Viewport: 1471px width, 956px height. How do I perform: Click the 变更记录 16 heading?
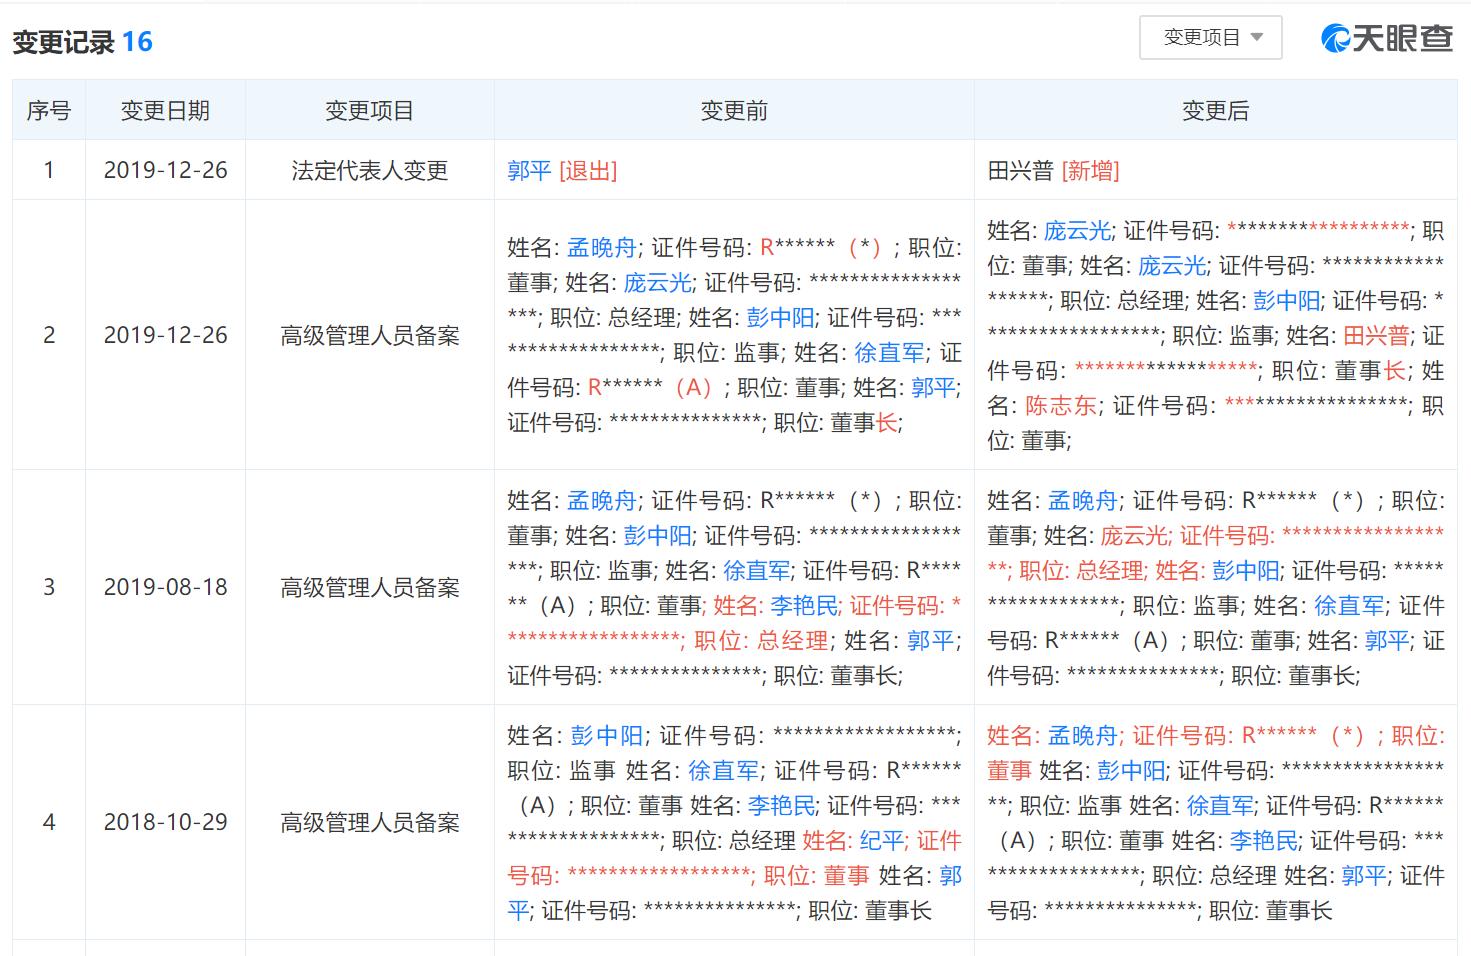tap(82, 42)
